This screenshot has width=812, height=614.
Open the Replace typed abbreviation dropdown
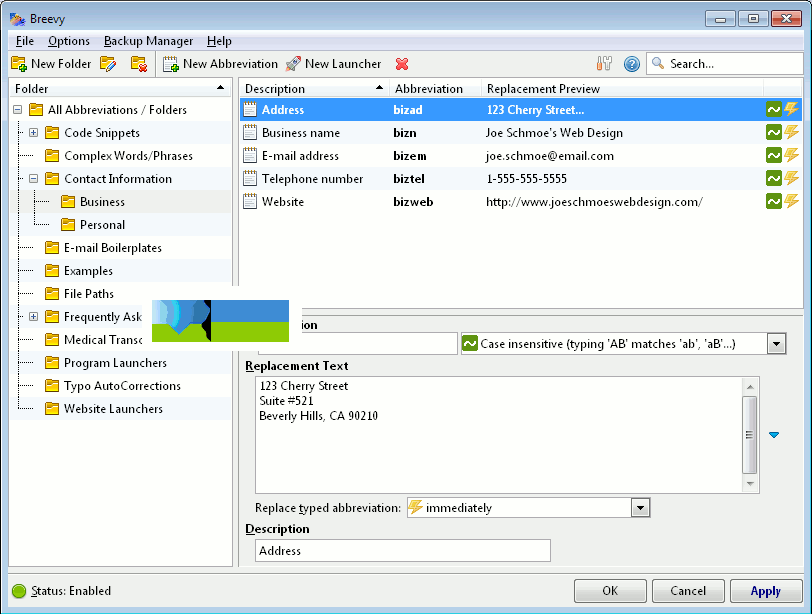coord(640,508)
